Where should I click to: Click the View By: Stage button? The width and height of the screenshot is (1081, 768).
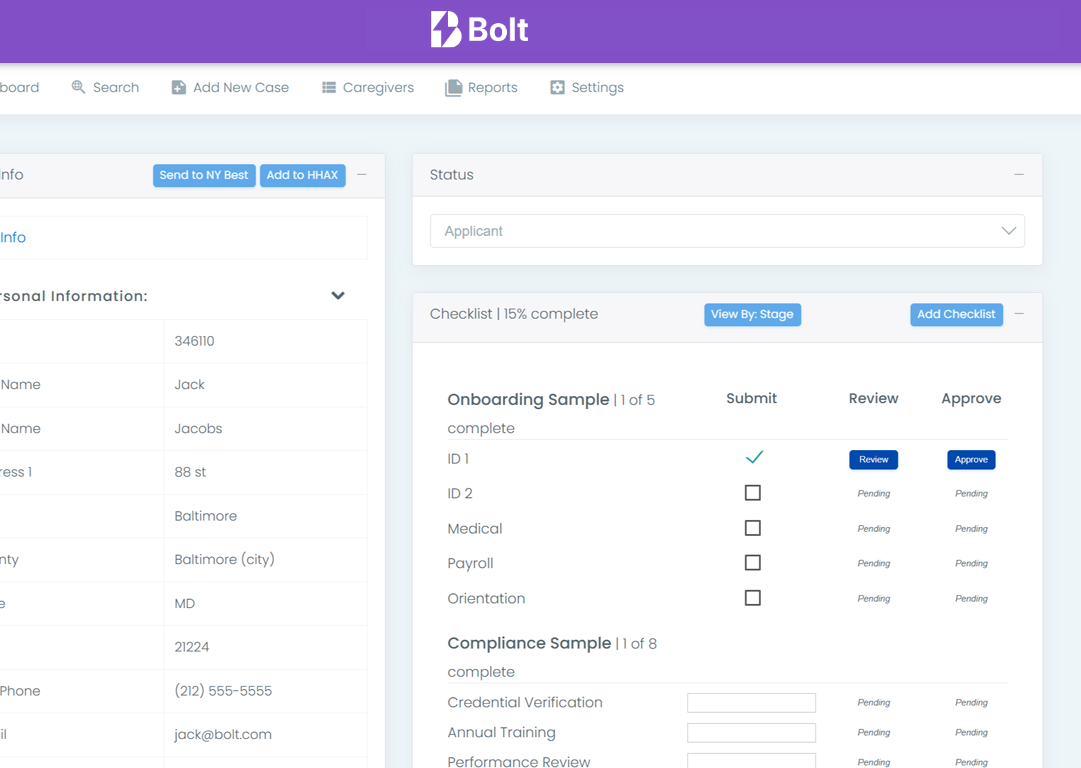(x=752, y=314)
